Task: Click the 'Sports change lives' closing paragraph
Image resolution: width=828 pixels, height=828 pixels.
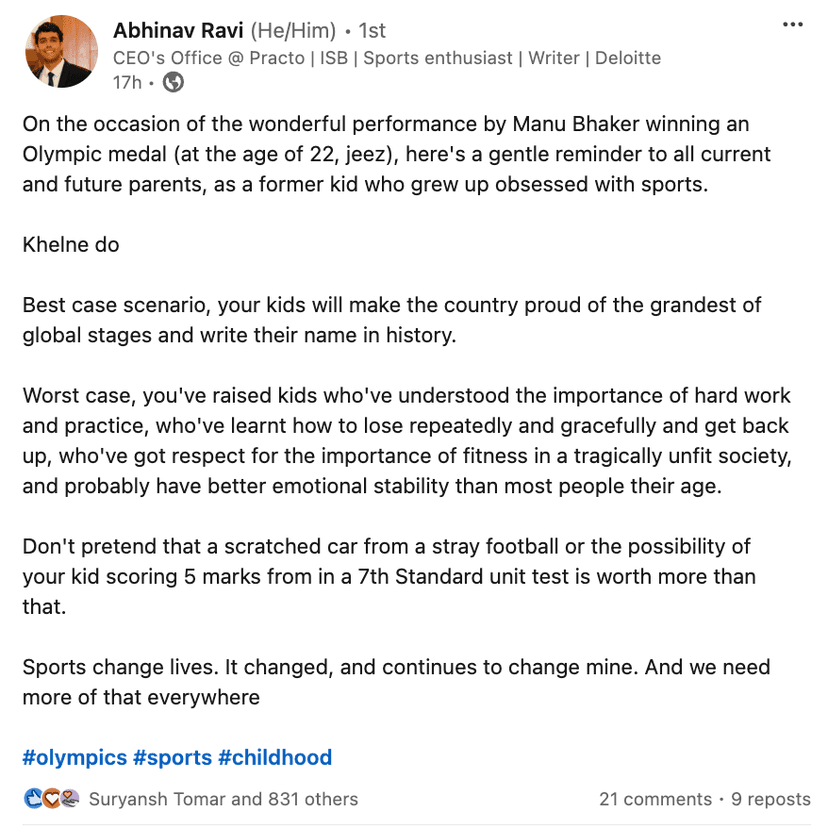Action: click(396, 682)
